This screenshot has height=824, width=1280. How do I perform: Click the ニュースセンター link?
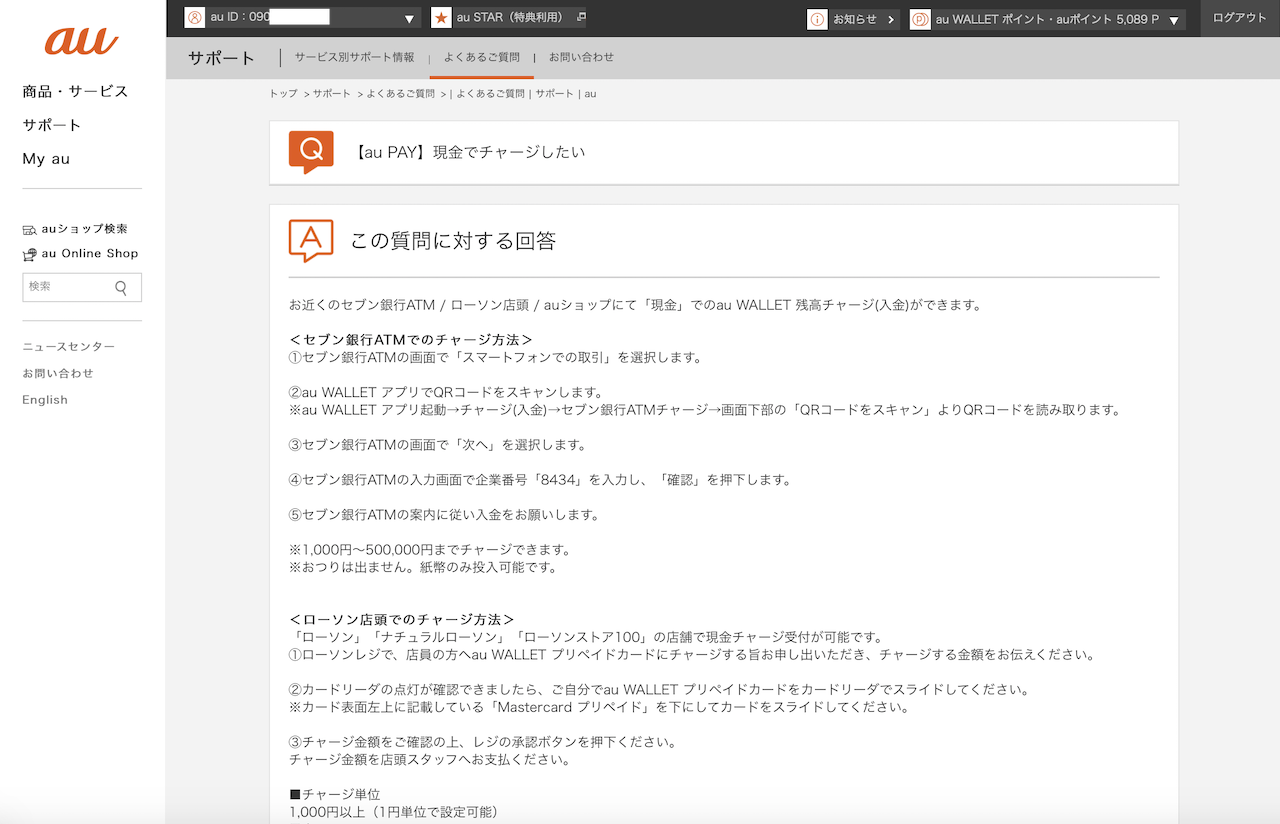(x=68, y=347)
